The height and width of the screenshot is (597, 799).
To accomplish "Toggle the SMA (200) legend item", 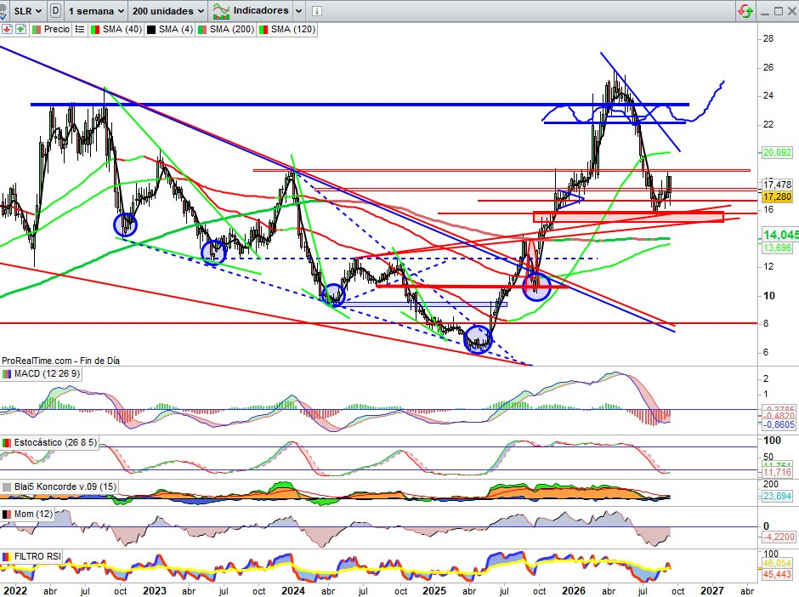I will pyautogui.click(x=226, y=30).
